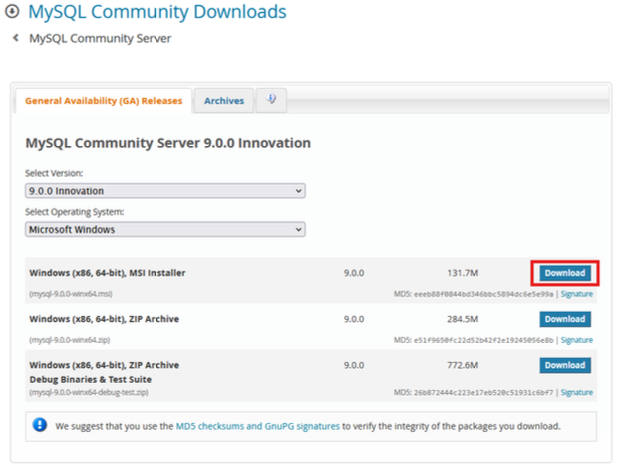Click the file name (mysql-9.0.0-winx64.zip)
617x467 pixels.
pos(70,340)
